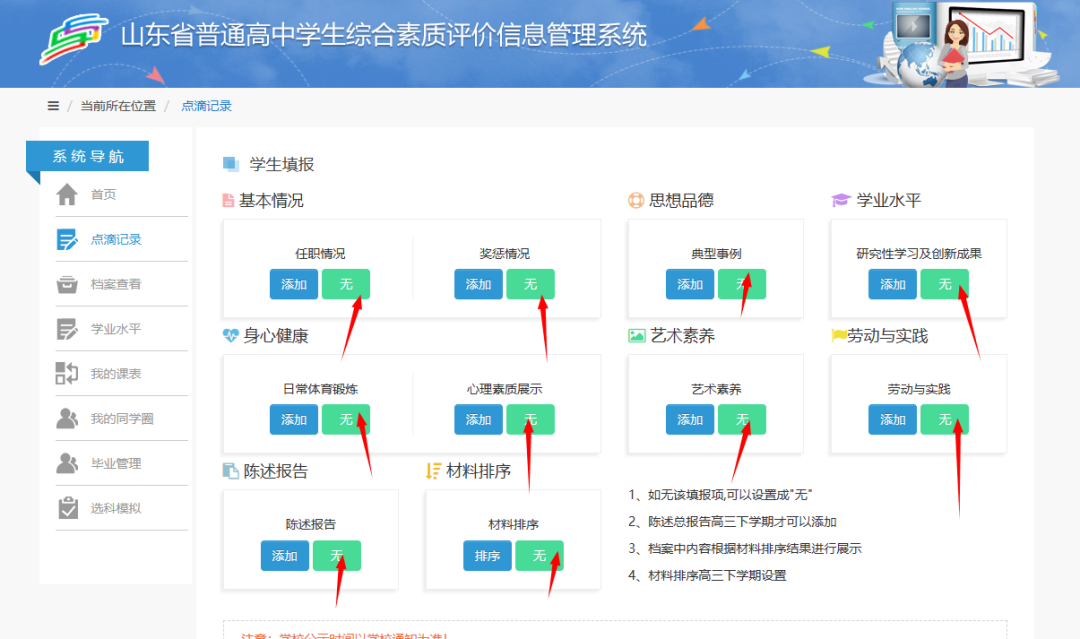
Task: Open 我的课表 from the navigation panel
Action: 68,373
